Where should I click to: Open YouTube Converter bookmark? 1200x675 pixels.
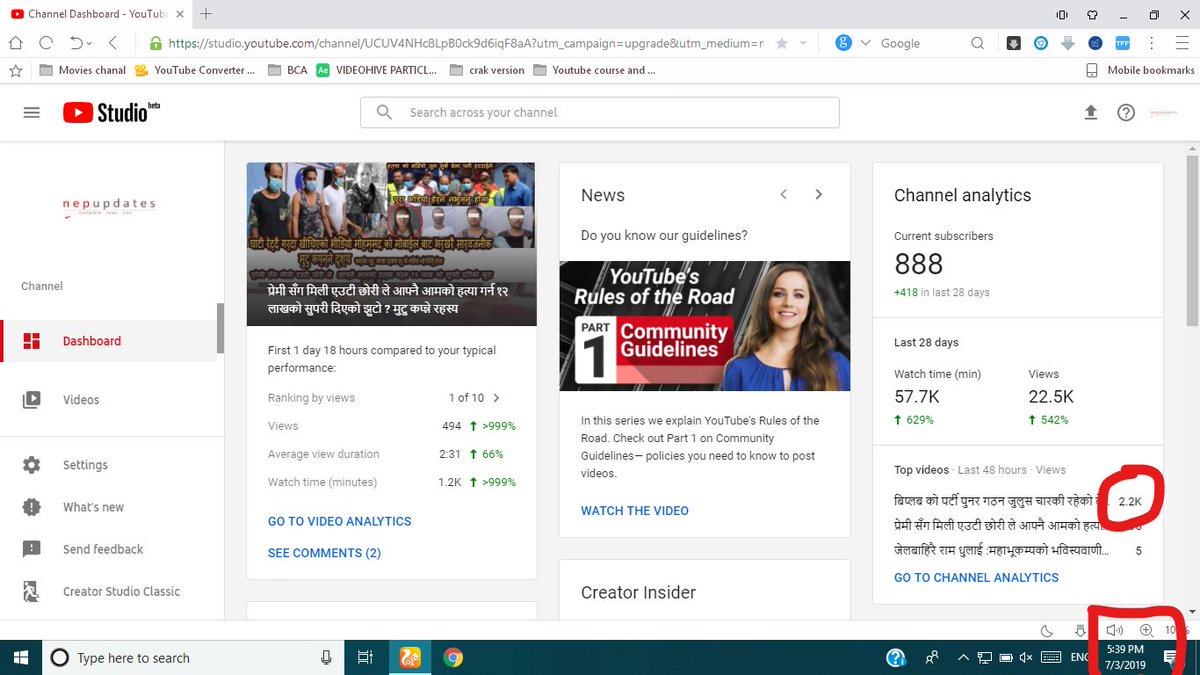194,70
